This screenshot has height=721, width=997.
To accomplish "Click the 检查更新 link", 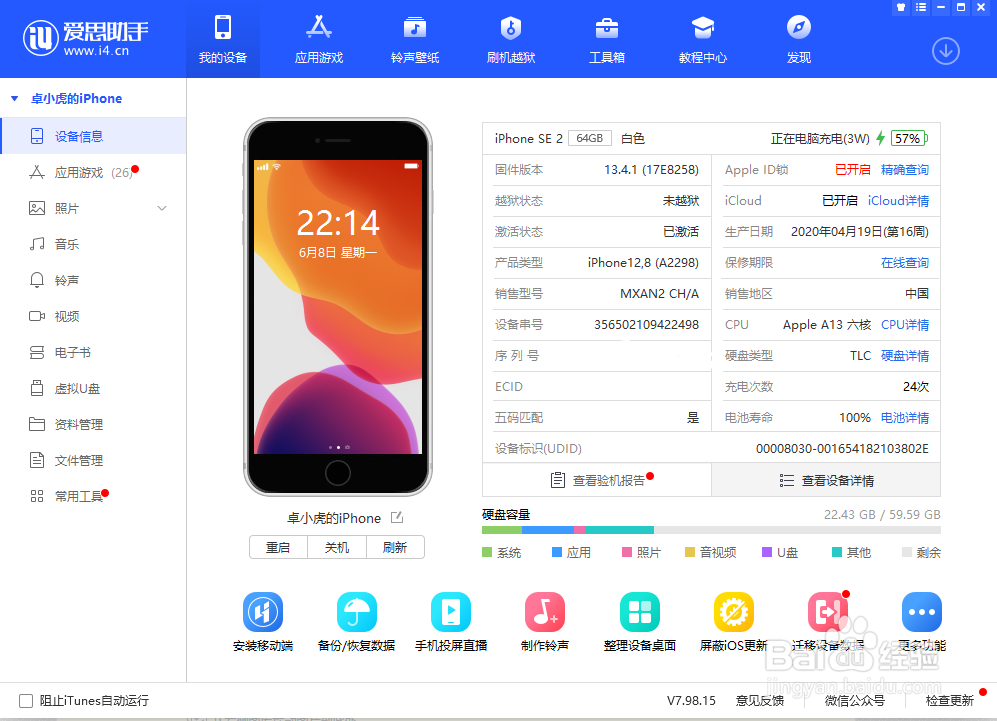I will [x=949, y=701].
